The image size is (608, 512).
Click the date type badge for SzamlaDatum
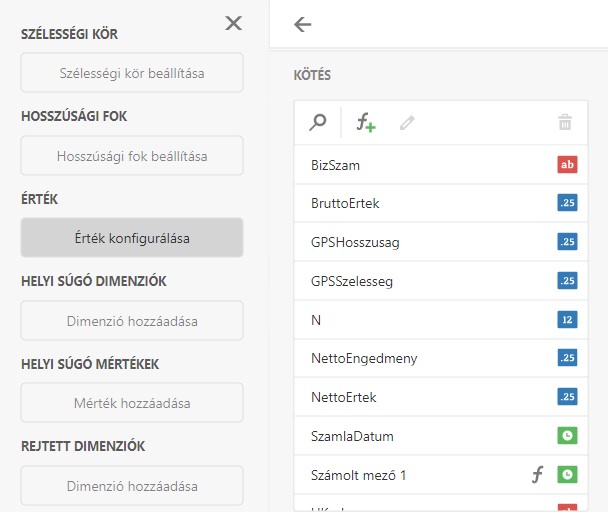point(567,436)
